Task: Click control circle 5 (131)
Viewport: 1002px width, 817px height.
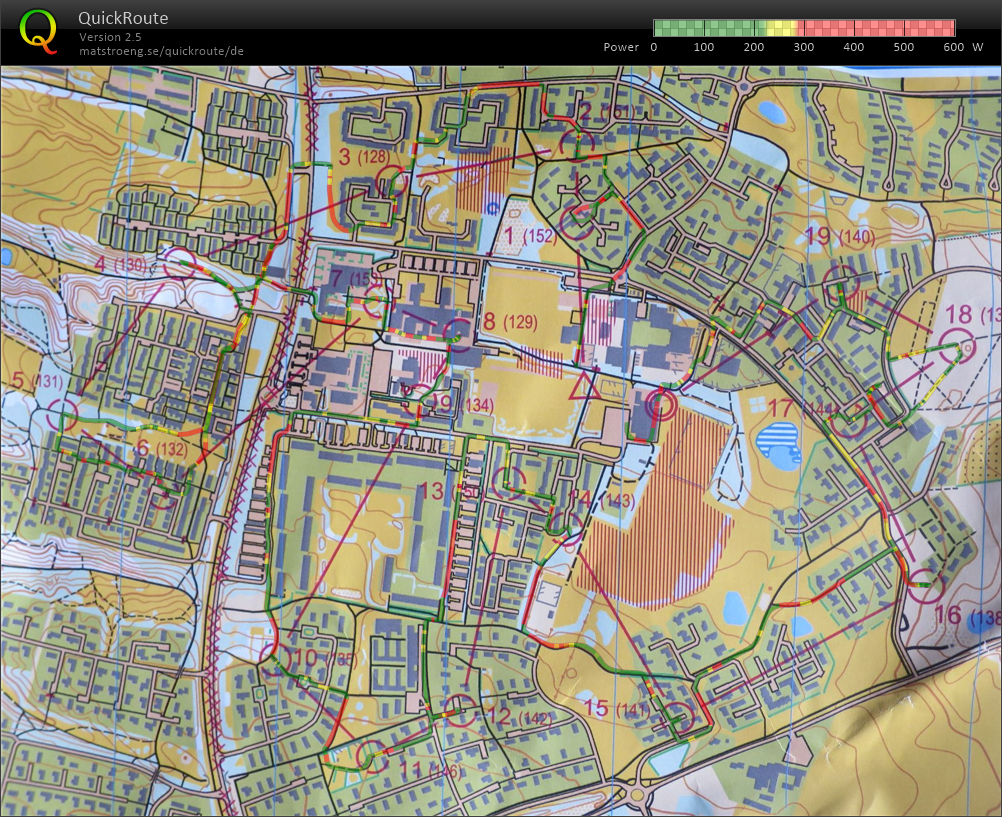Action: 63,415
